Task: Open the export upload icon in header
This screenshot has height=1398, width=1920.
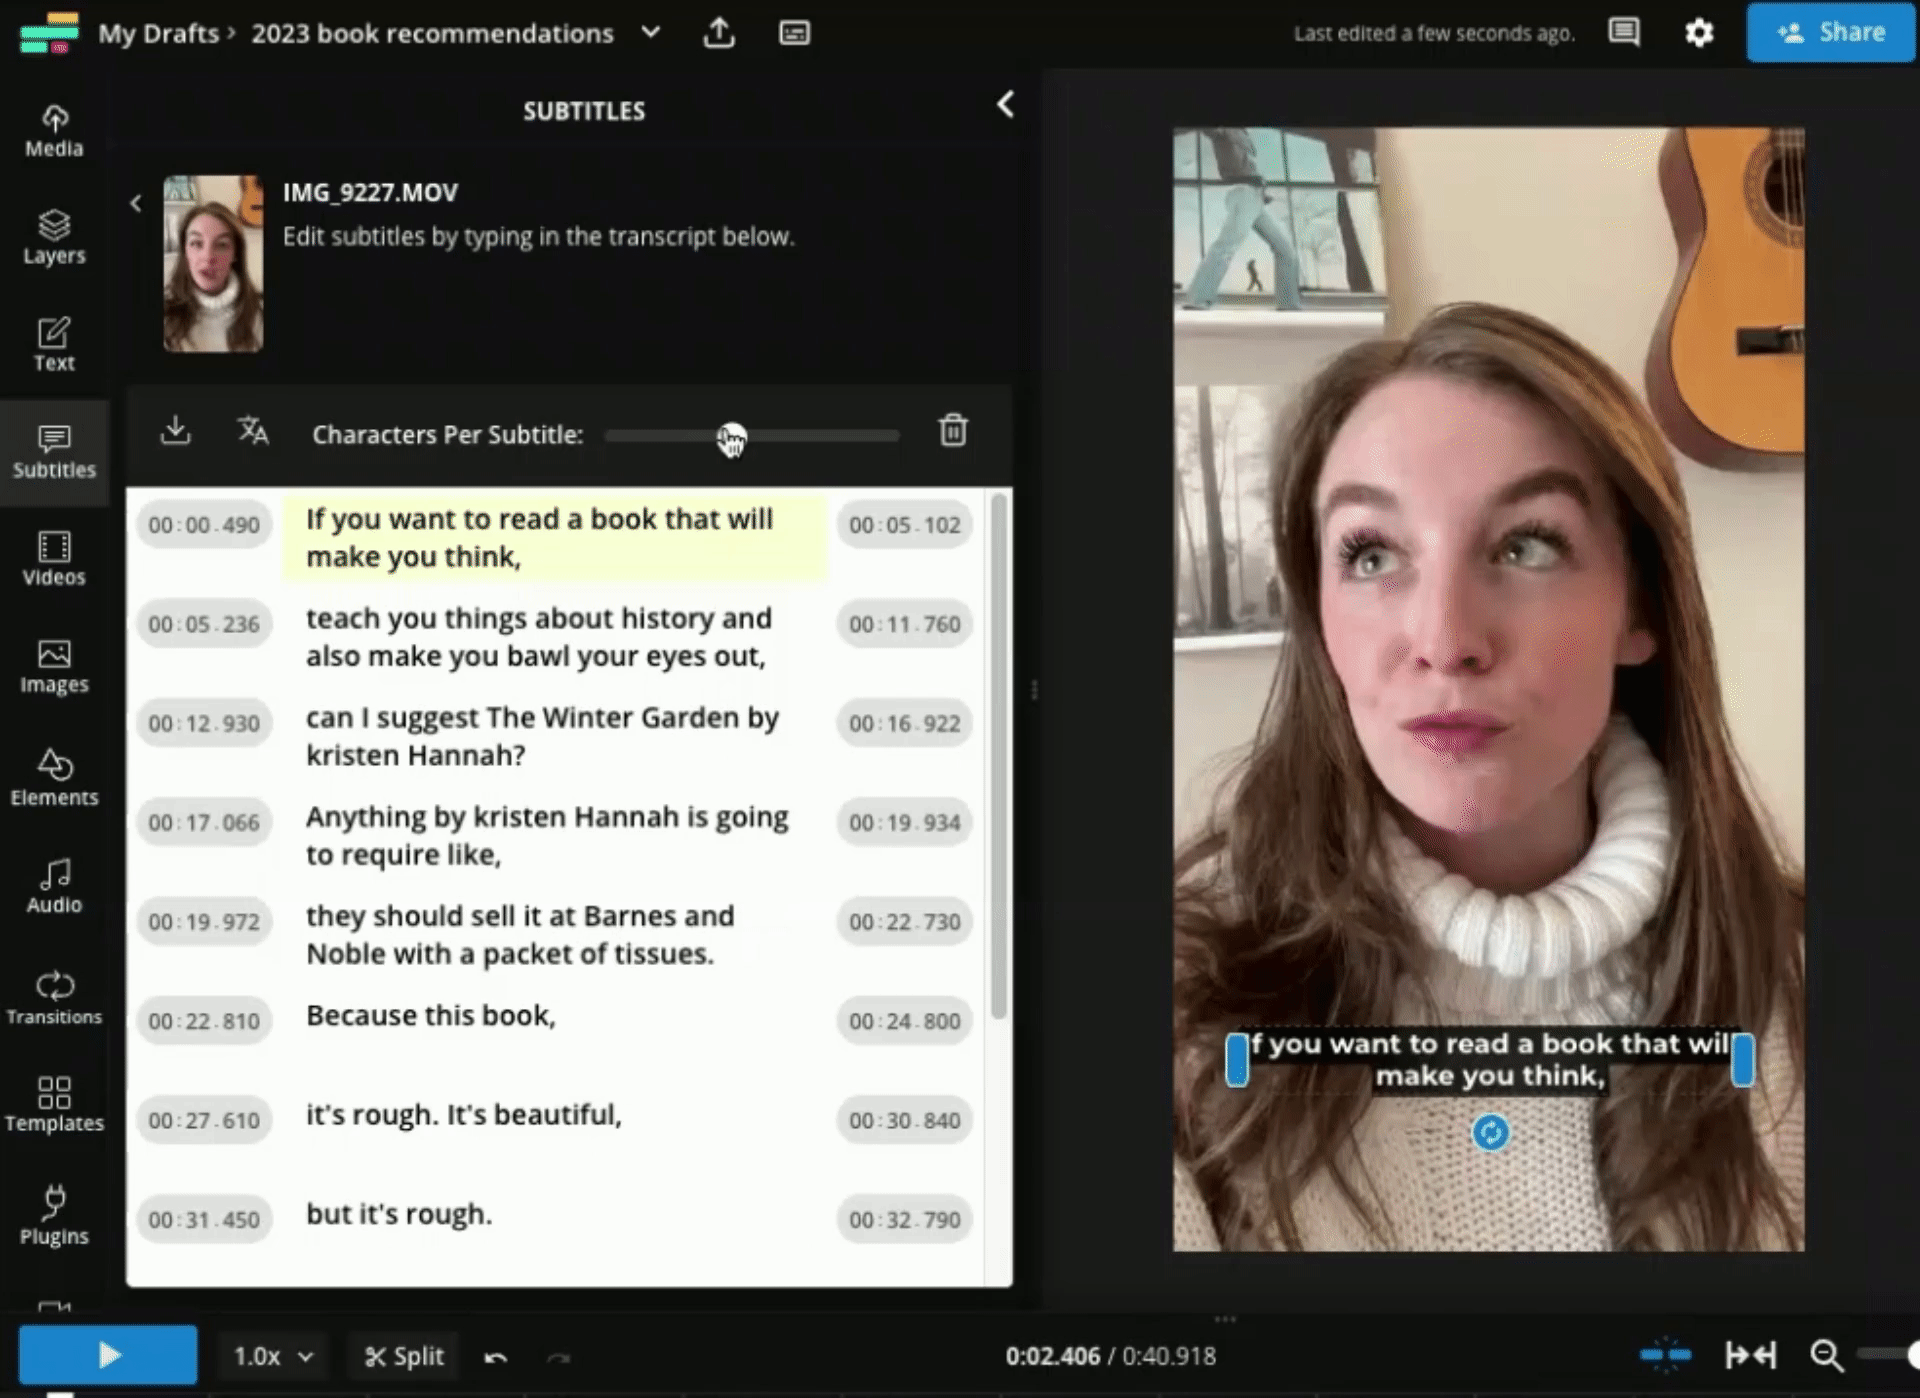Action: click(x=719, y=33)
